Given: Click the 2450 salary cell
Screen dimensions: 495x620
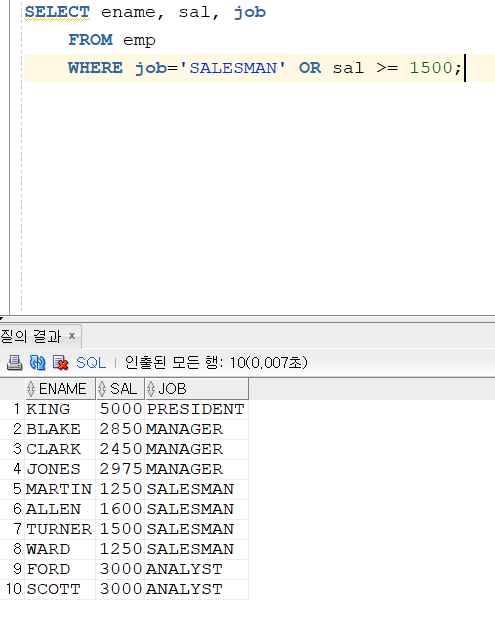Looking at the screenshot, I should [120, 449].
